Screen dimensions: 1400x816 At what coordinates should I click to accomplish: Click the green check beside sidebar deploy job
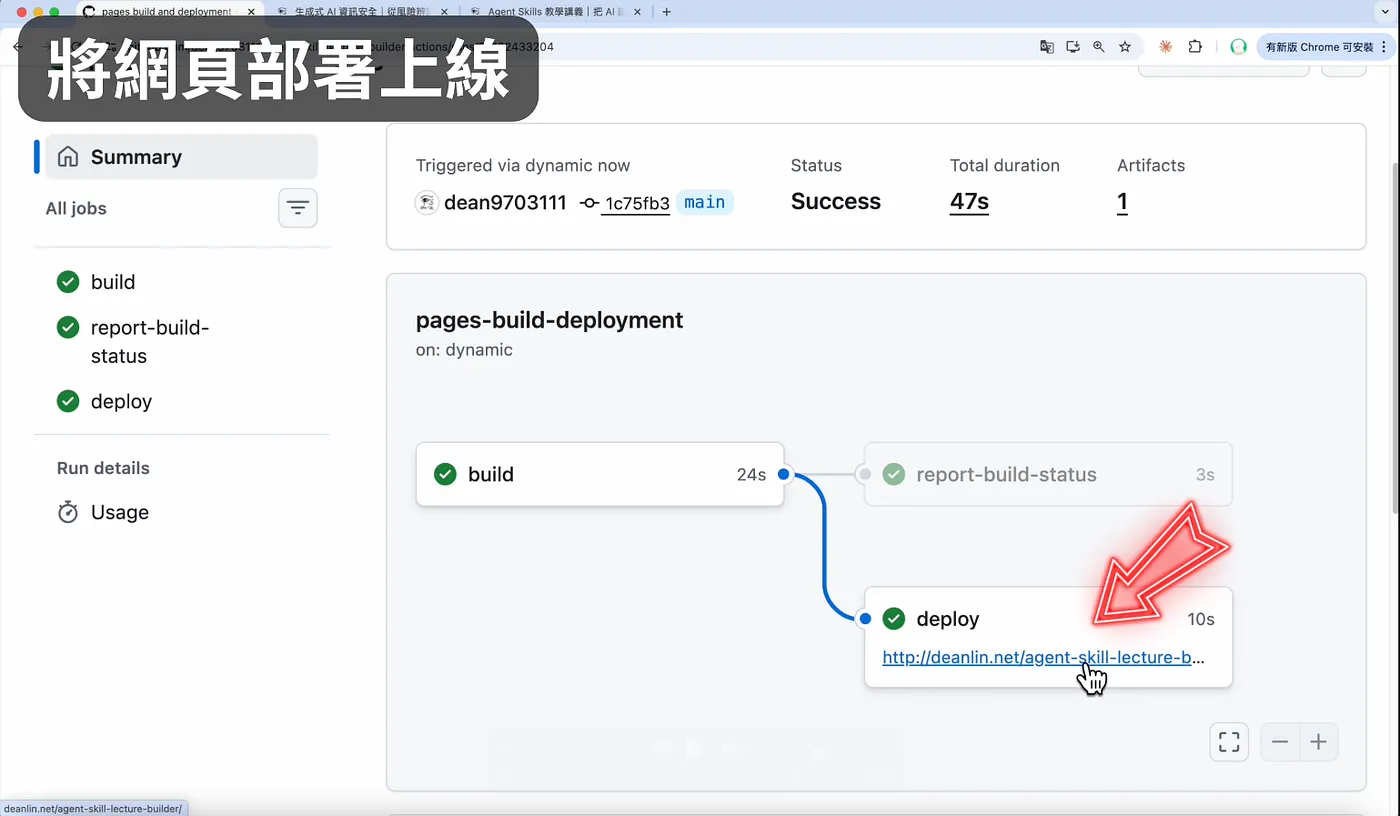(x=68, y=401)
